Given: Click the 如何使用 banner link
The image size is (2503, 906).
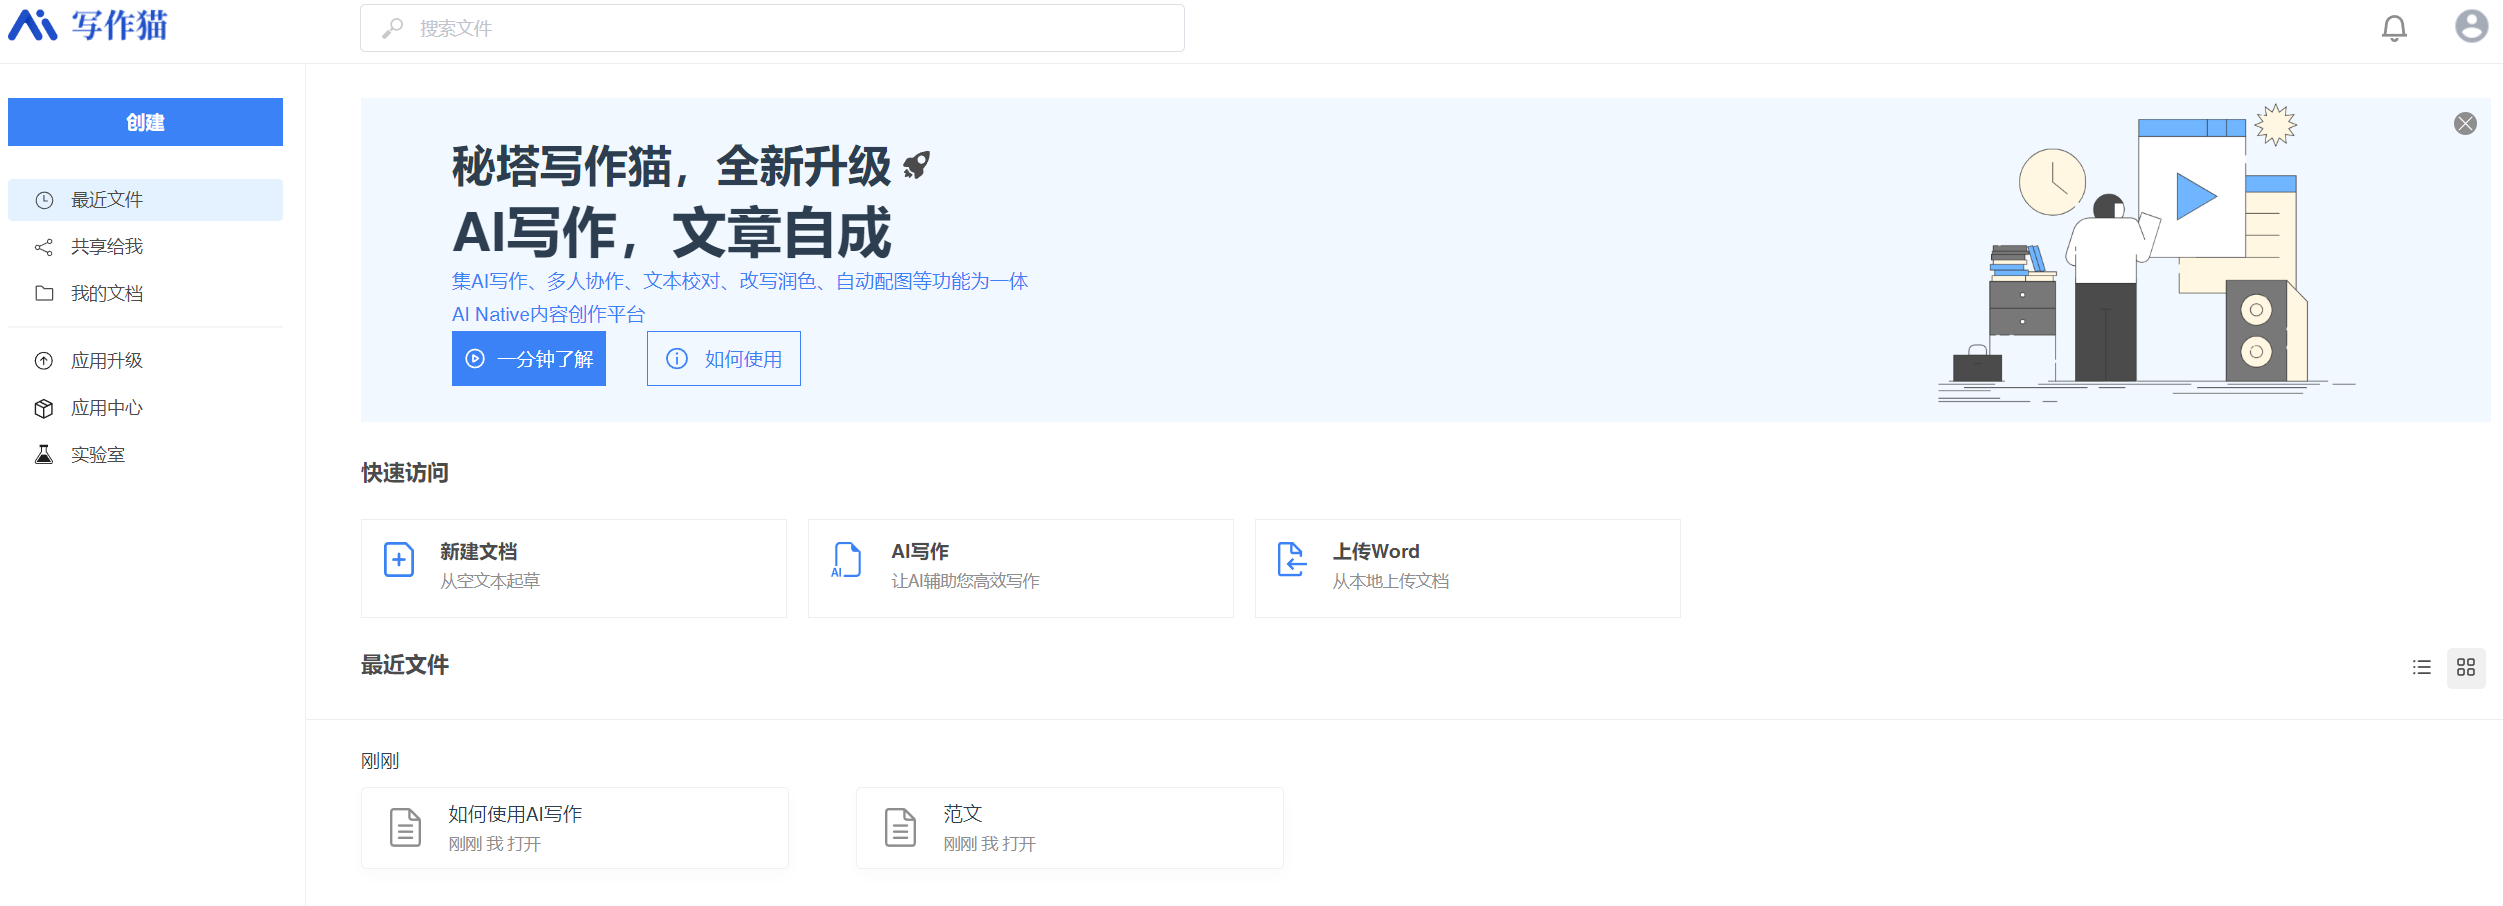Looking at the screenshot, I should pos(723,358).
